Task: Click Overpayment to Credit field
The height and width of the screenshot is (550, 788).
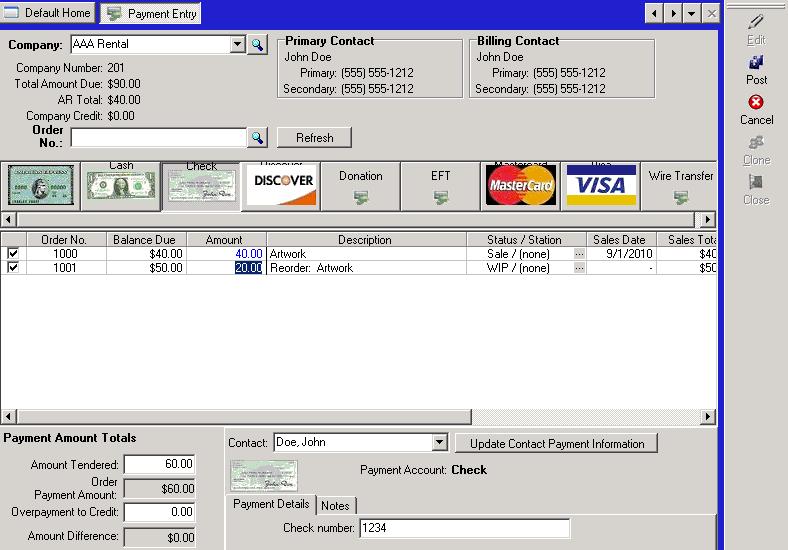Action: click(x=160, y=512)
